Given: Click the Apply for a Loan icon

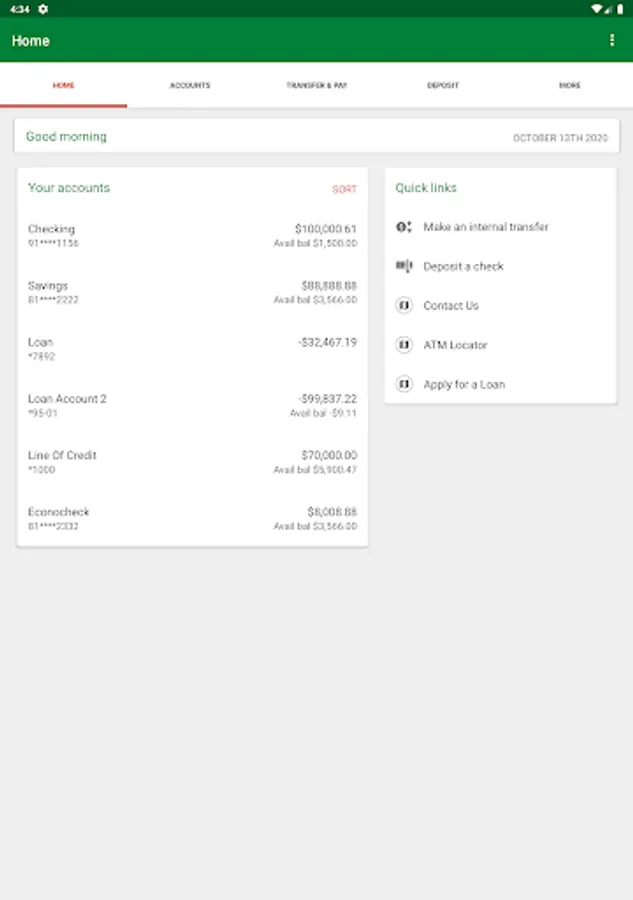Looking at the screenshot, I should click(404, 384).
